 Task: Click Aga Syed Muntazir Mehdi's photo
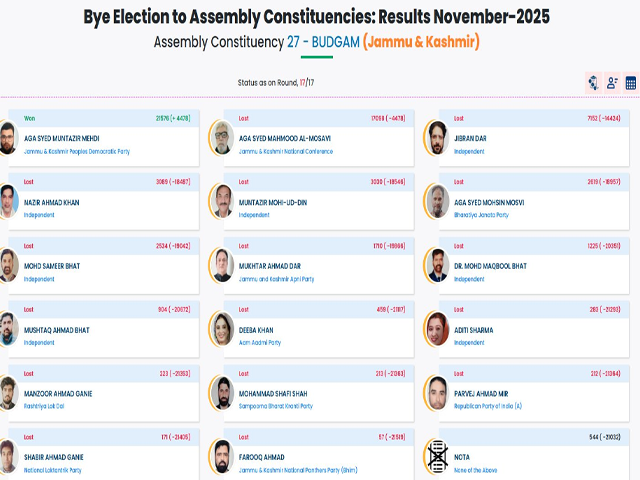pos(8,137)
